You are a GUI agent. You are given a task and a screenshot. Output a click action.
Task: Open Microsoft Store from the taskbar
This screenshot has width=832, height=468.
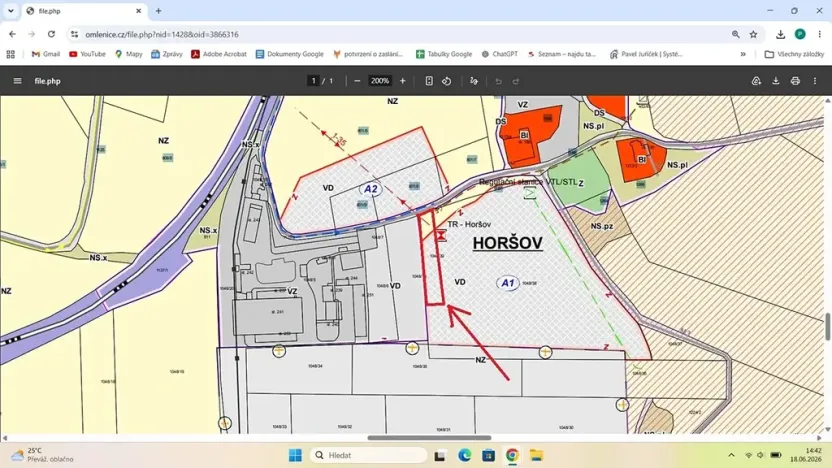click(488, 455)
